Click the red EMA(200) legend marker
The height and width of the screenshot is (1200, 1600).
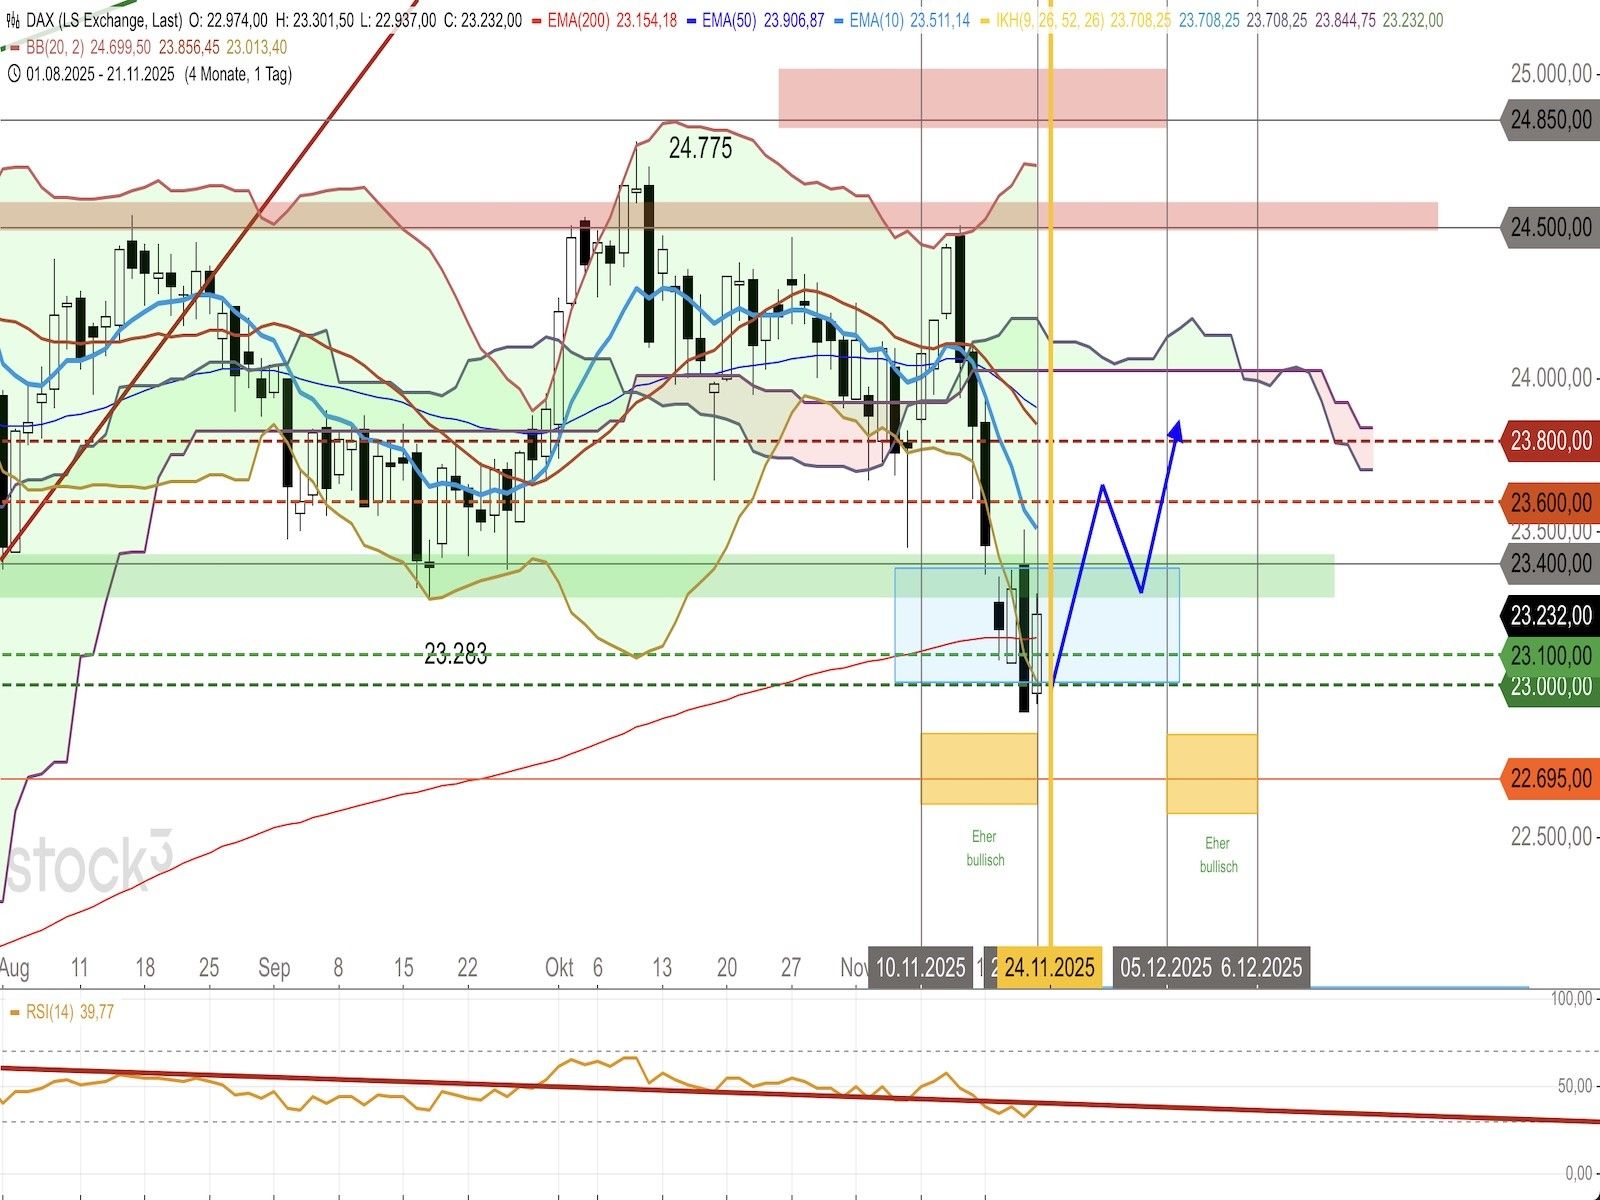538,20
